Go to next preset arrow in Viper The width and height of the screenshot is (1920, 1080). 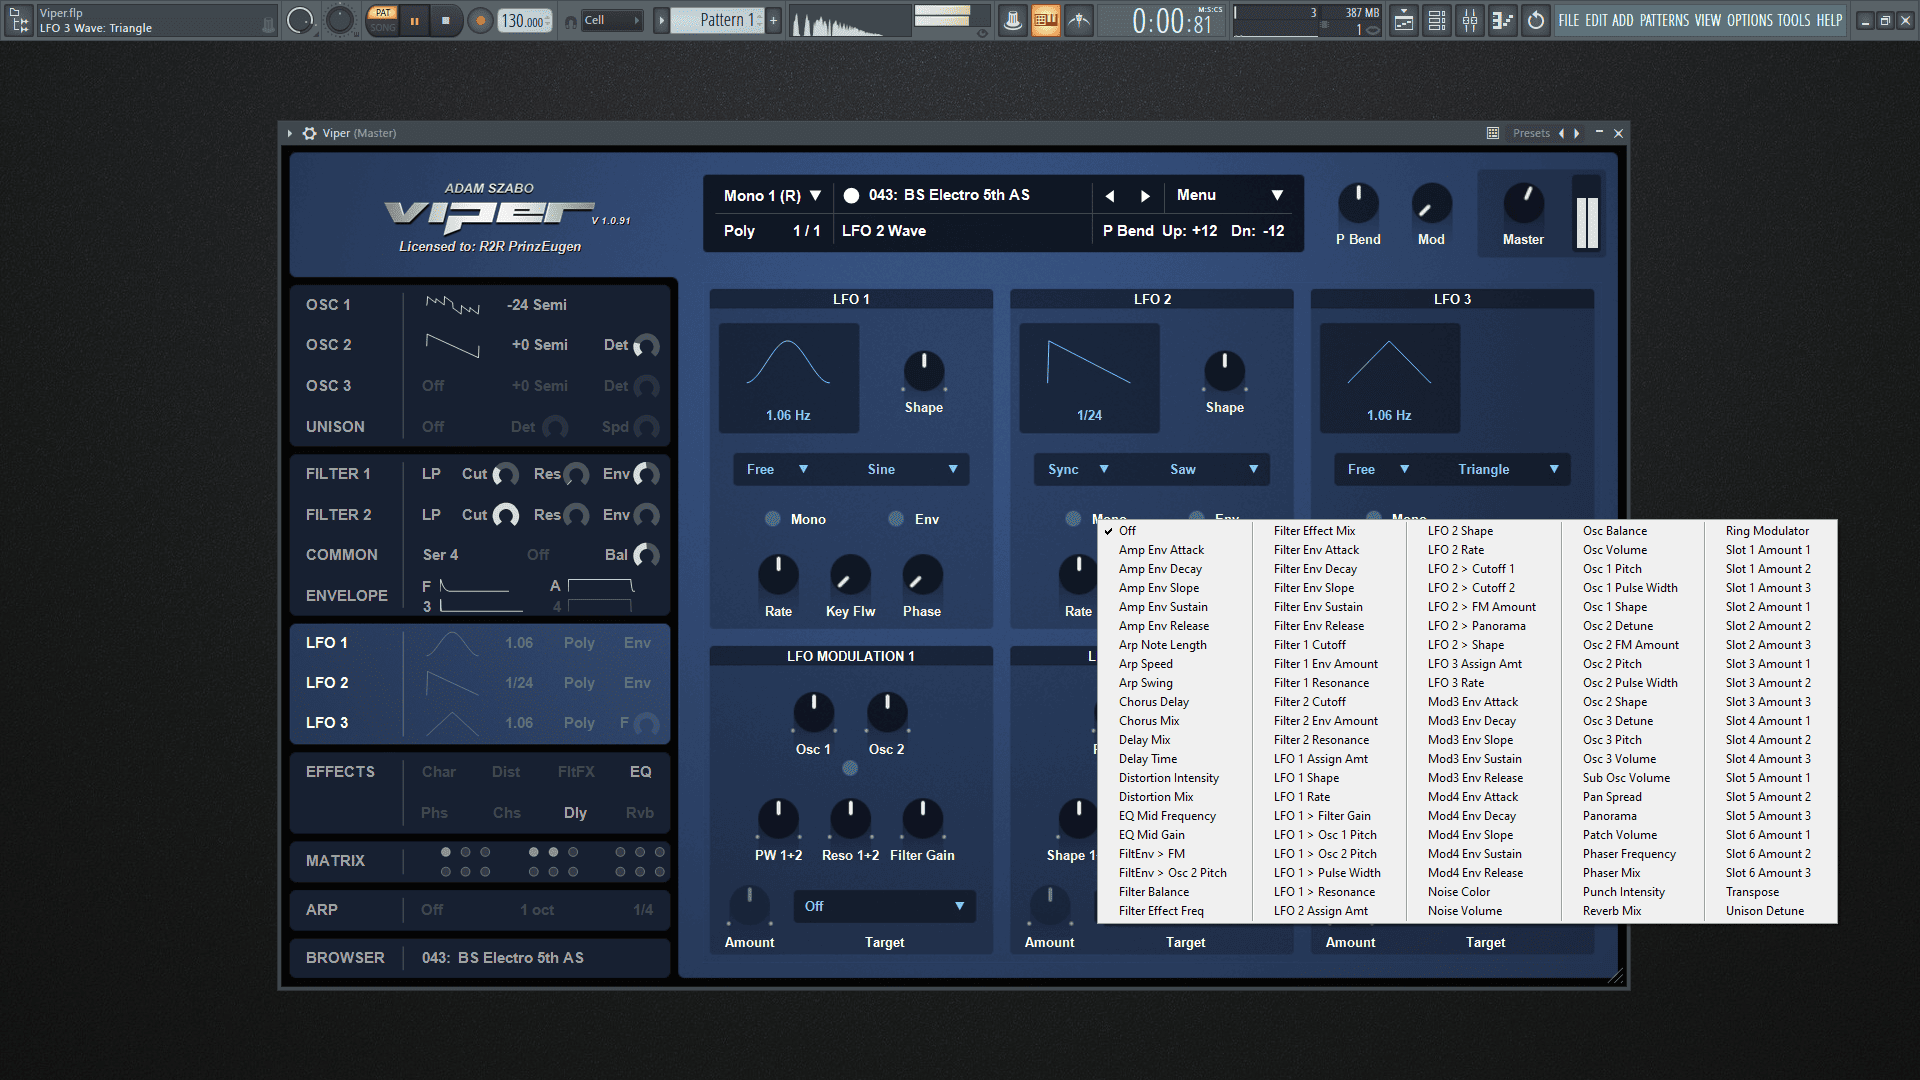[x=1145, y=196]
